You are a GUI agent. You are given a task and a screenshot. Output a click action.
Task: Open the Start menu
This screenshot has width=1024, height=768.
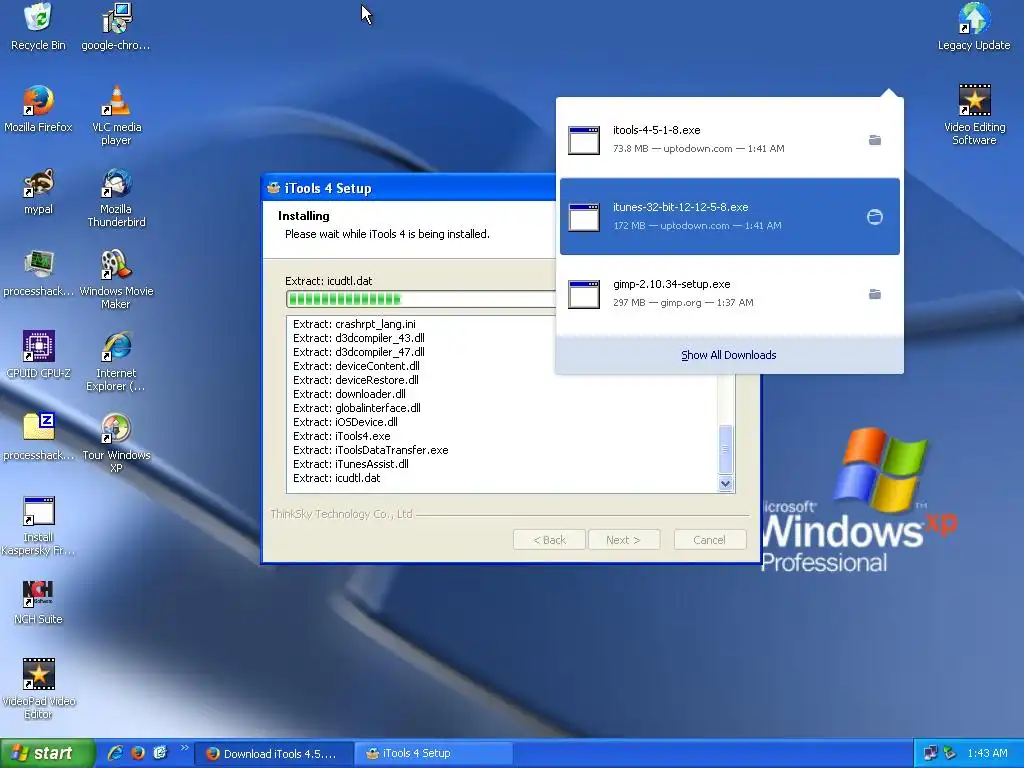point(47,753)
